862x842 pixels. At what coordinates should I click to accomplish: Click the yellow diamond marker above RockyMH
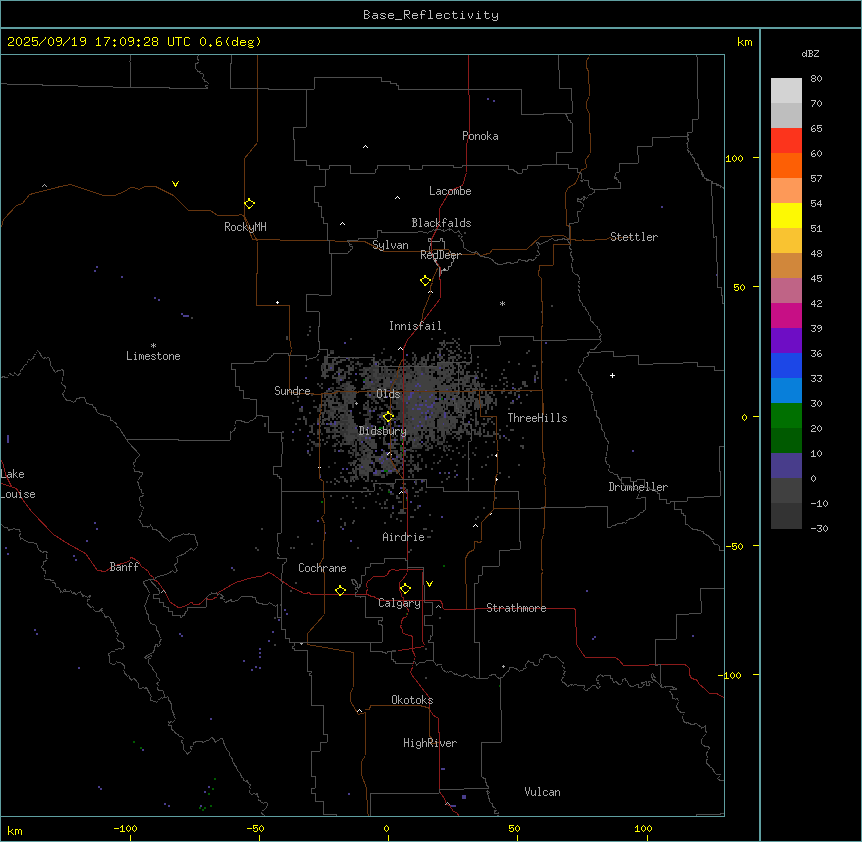pos(249,204)
